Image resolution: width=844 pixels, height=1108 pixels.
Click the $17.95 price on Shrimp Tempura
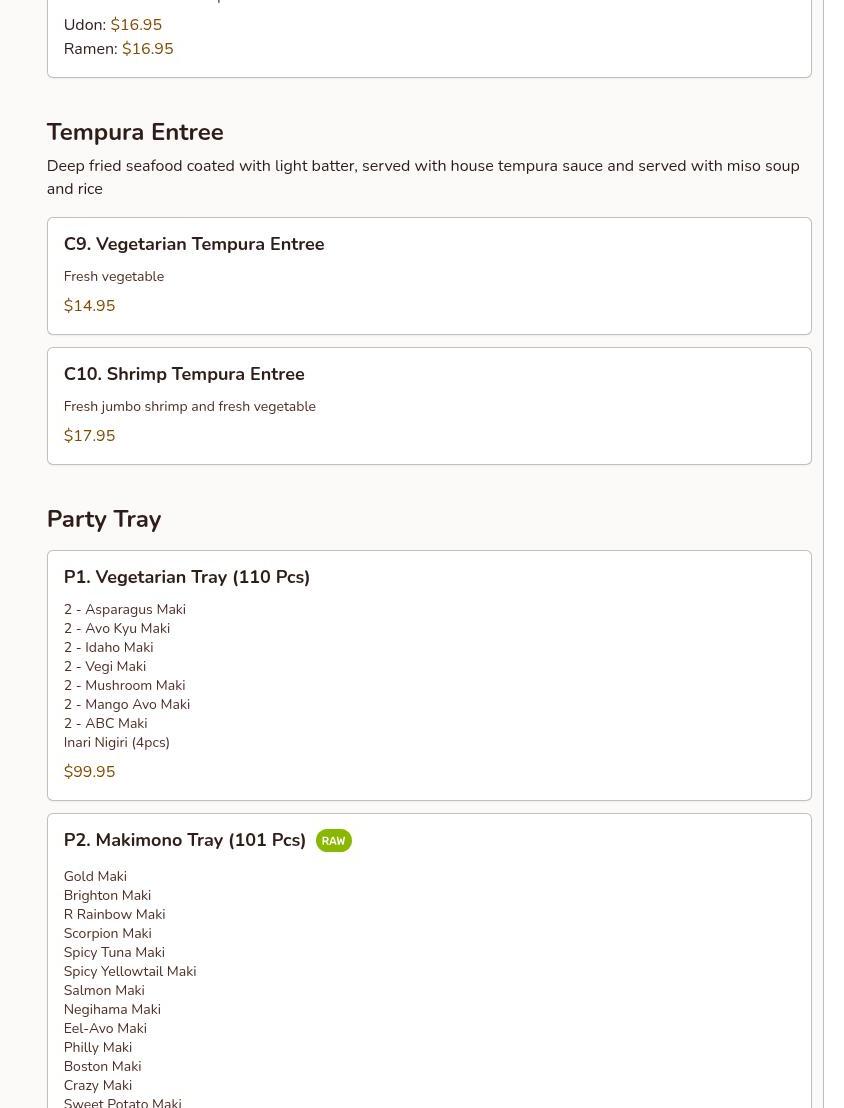coord(89,436)
